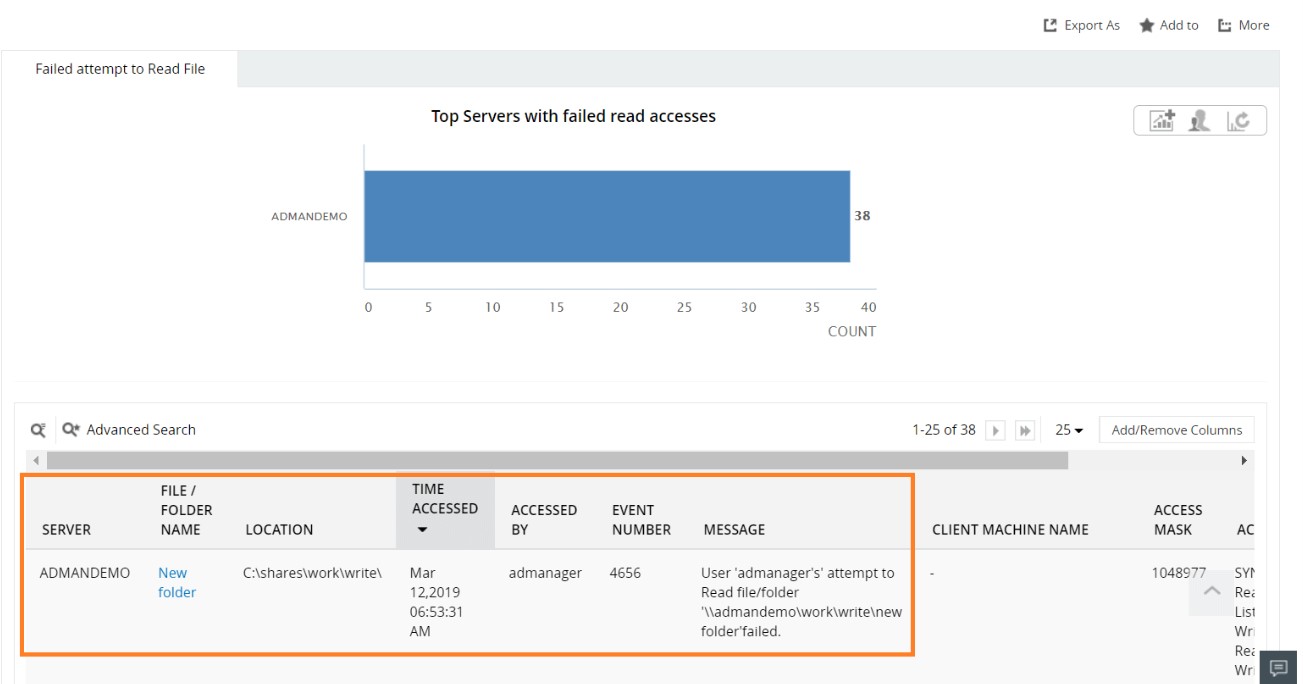Select the add chart to dashboard icon

click(x=1160, y=119)
